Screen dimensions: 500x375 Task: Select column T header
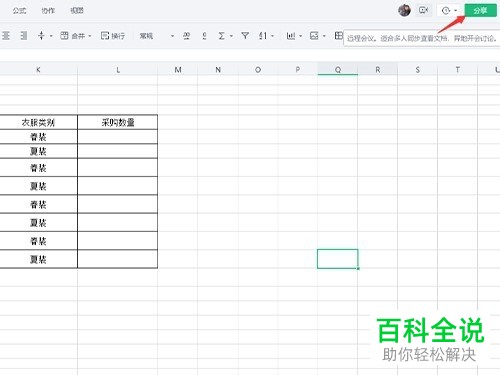click(x=458, y=70)
